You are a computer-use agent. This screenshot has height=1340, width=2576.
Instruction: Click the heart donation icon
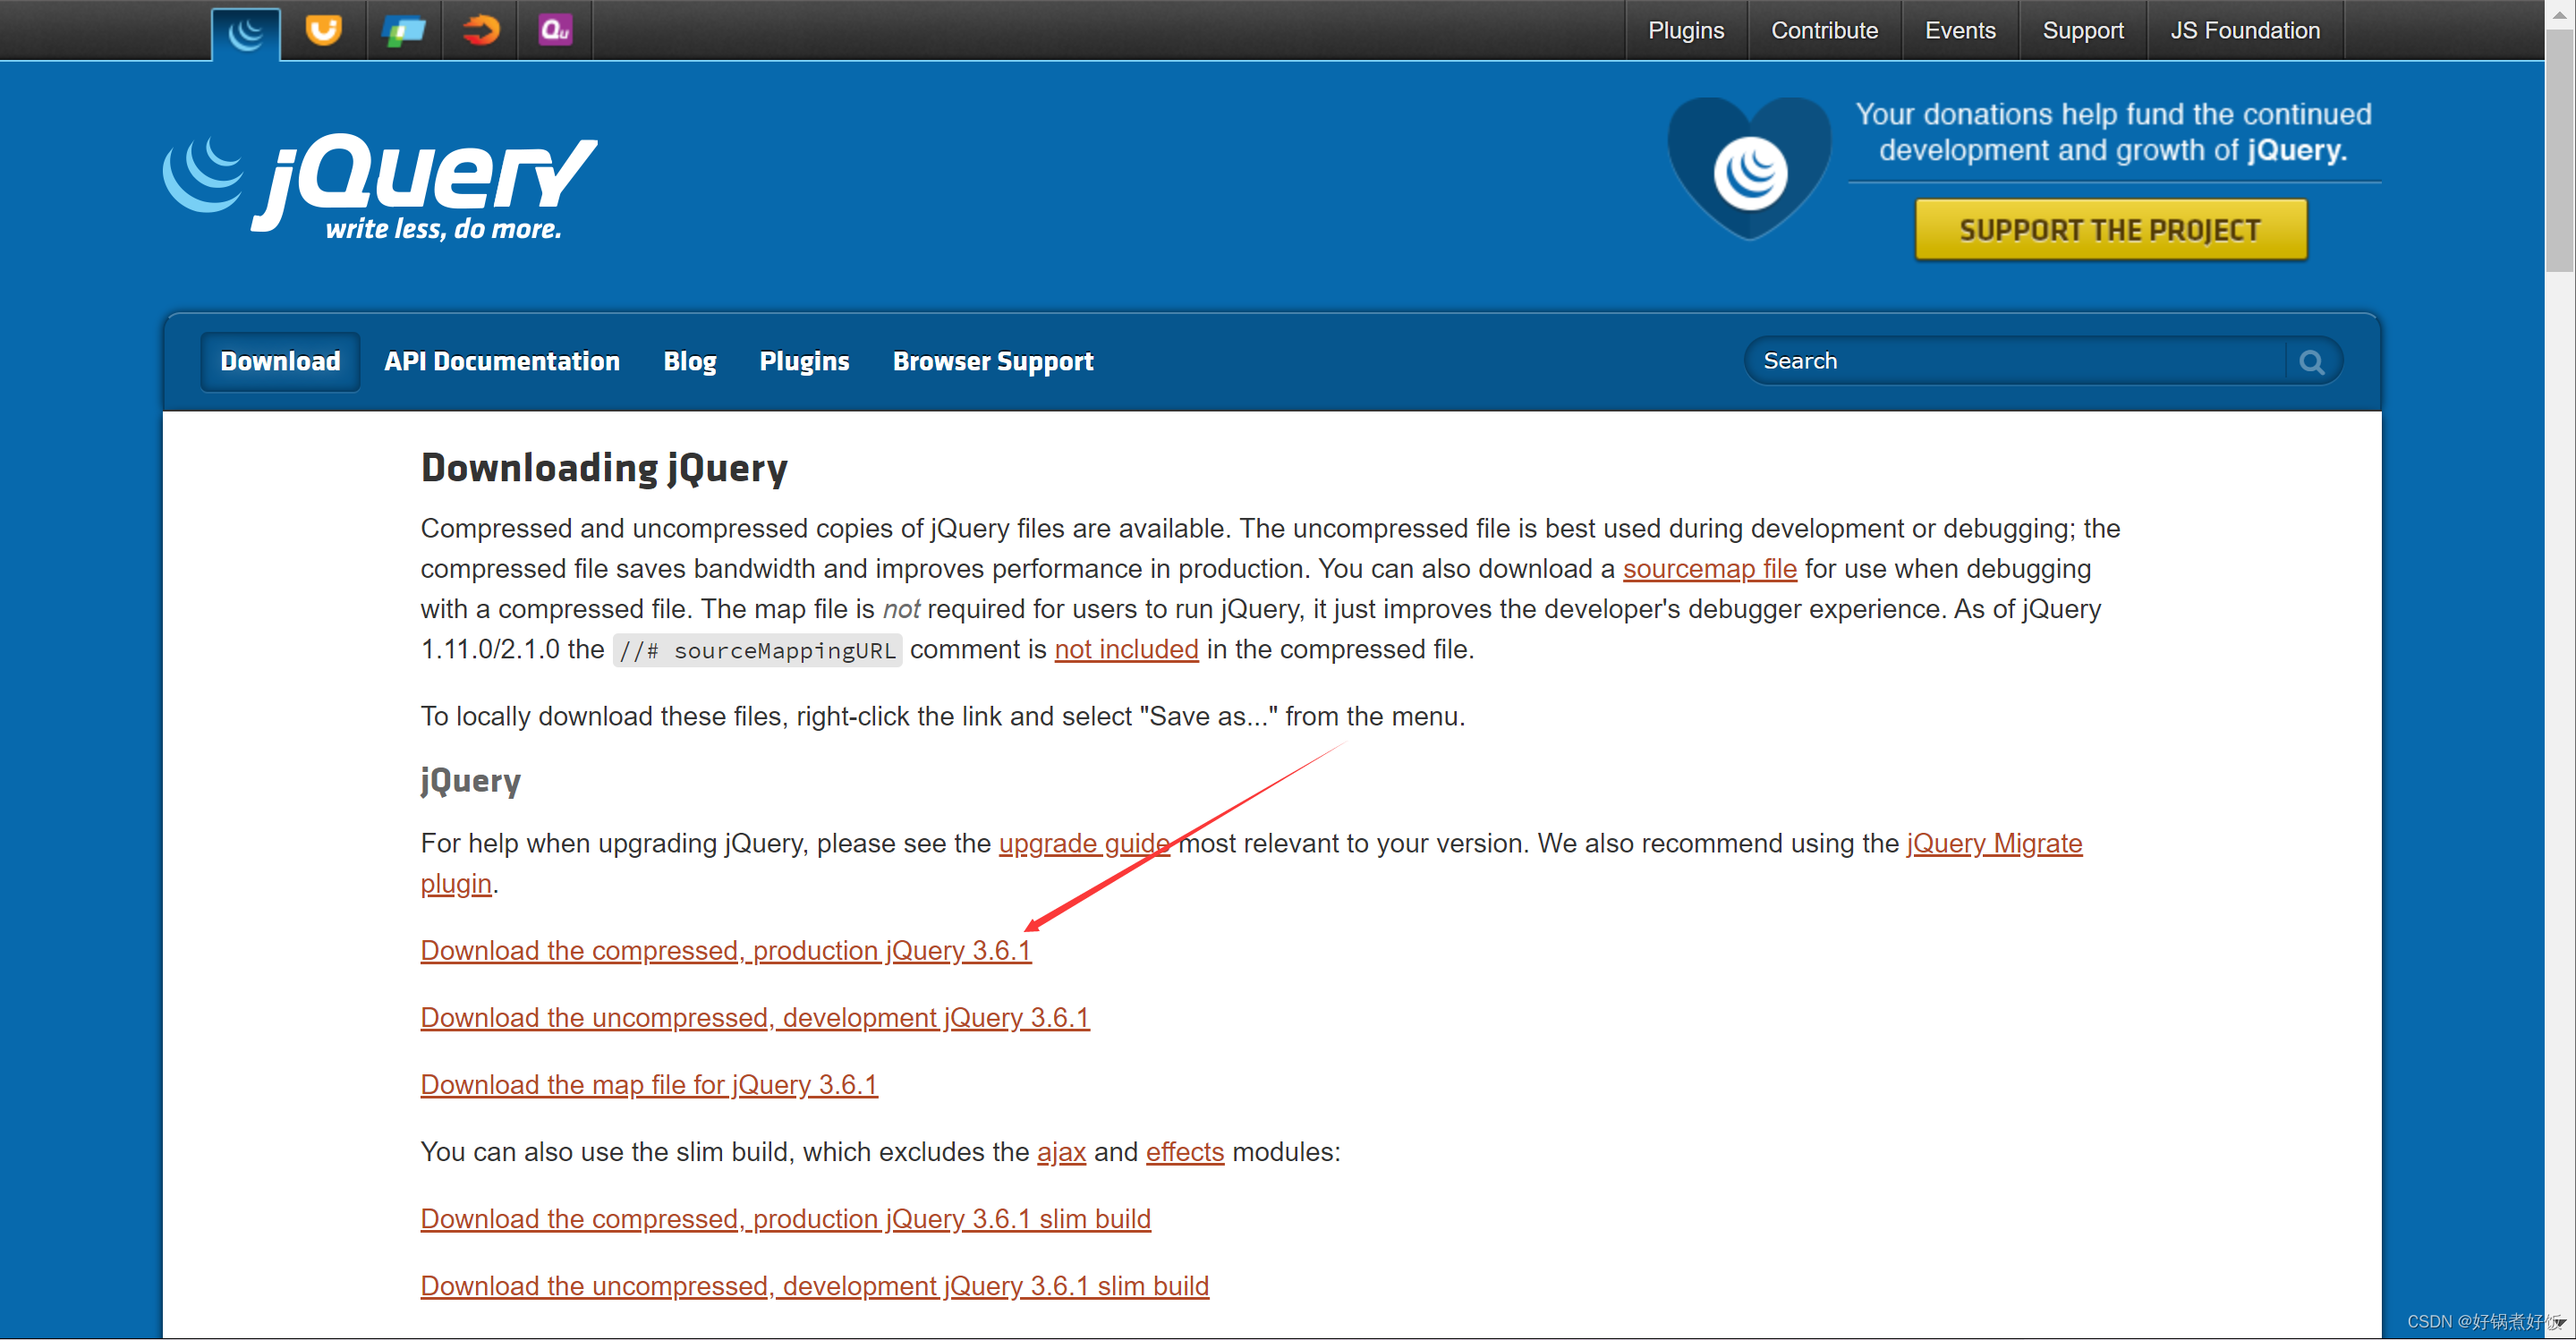[x=1749, y=168]
